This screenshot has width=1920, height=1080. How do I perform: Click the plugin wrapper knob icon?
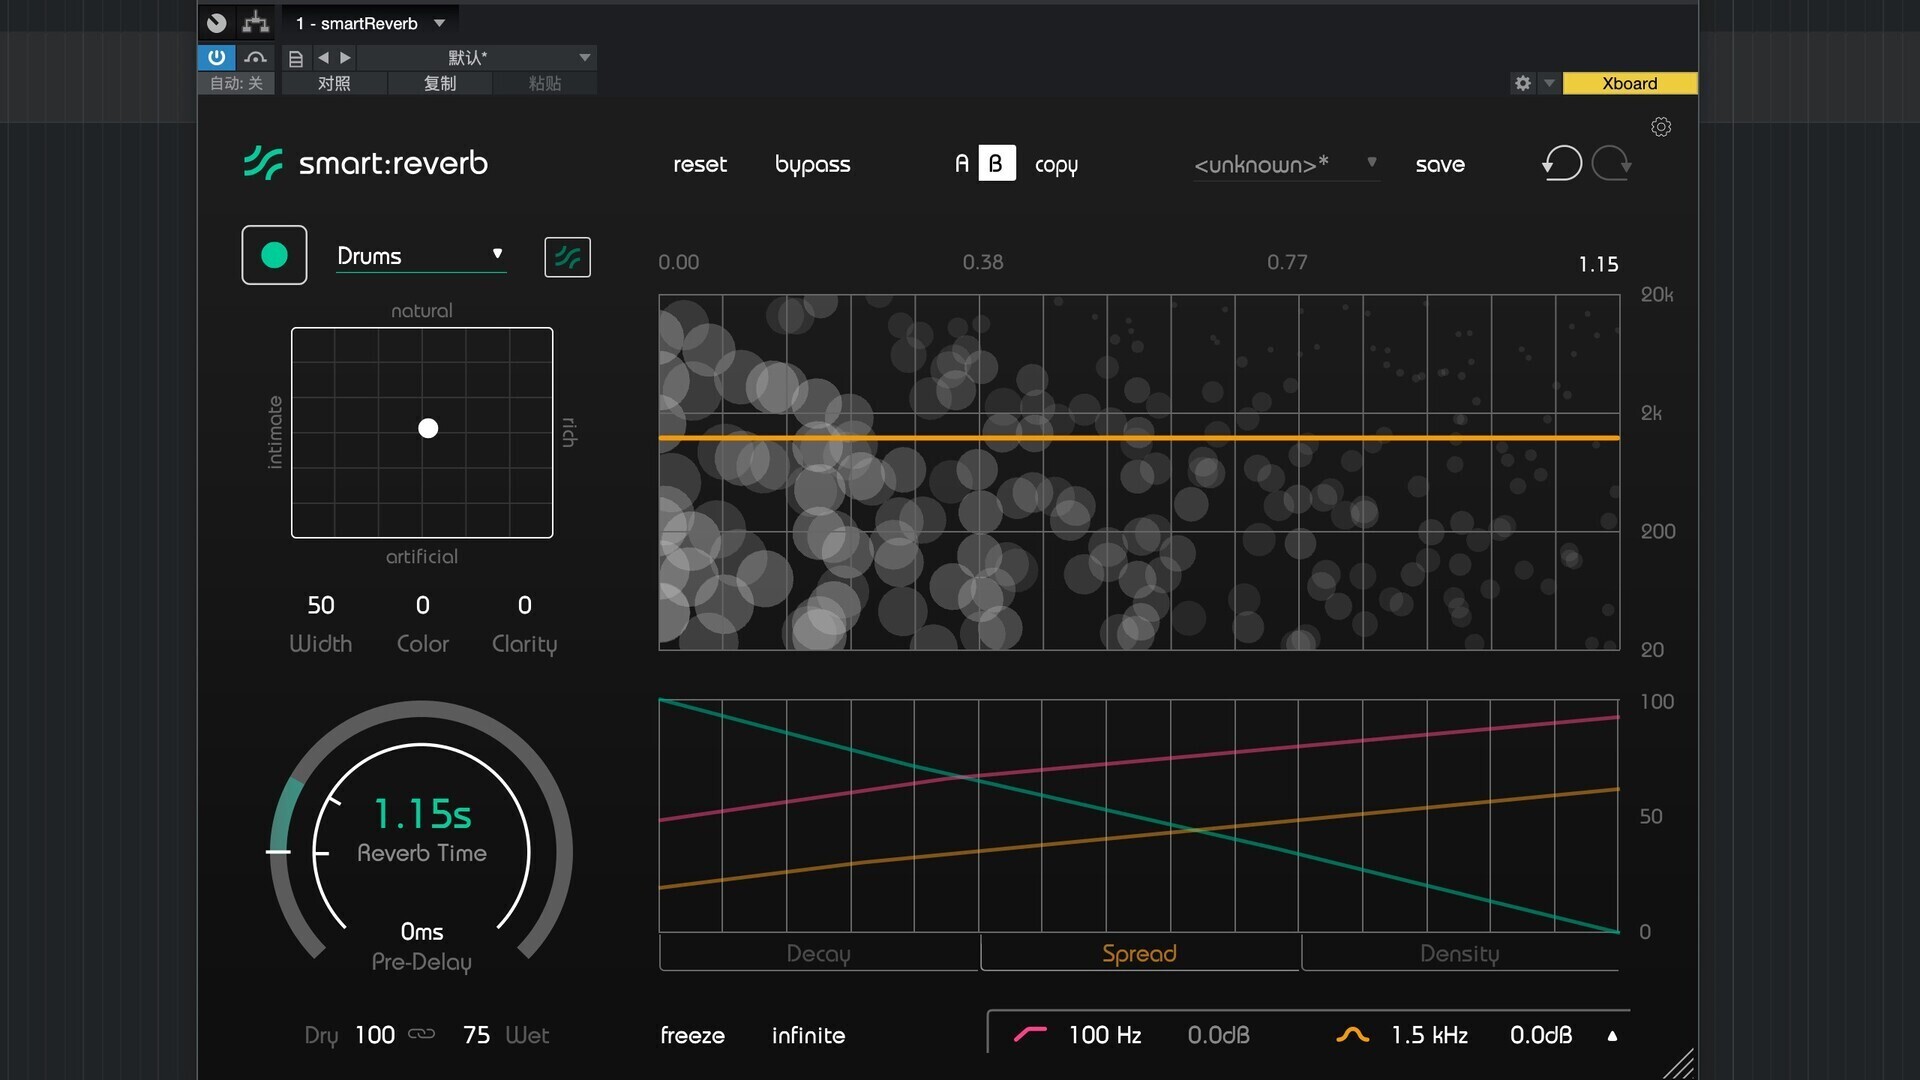click(216, 23)
